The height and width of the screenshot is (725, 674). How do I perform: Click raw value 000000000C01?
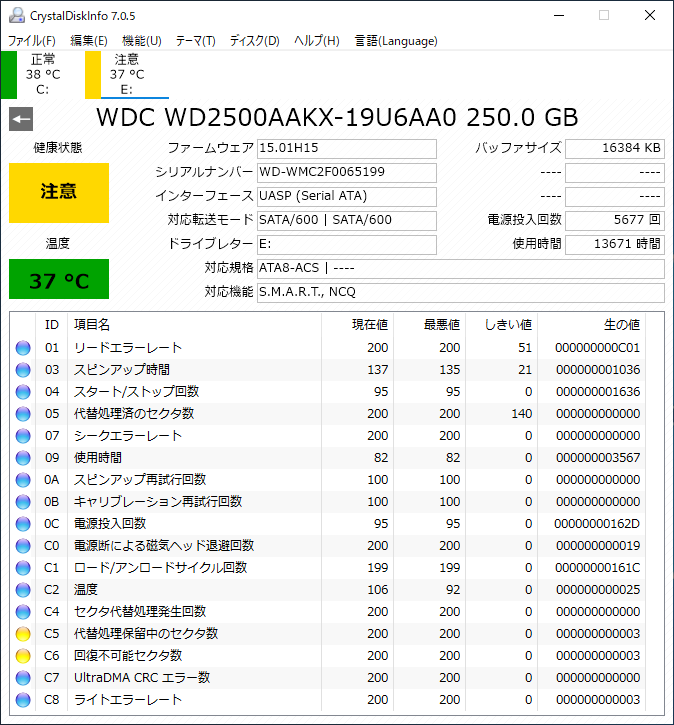click(598, 348)
